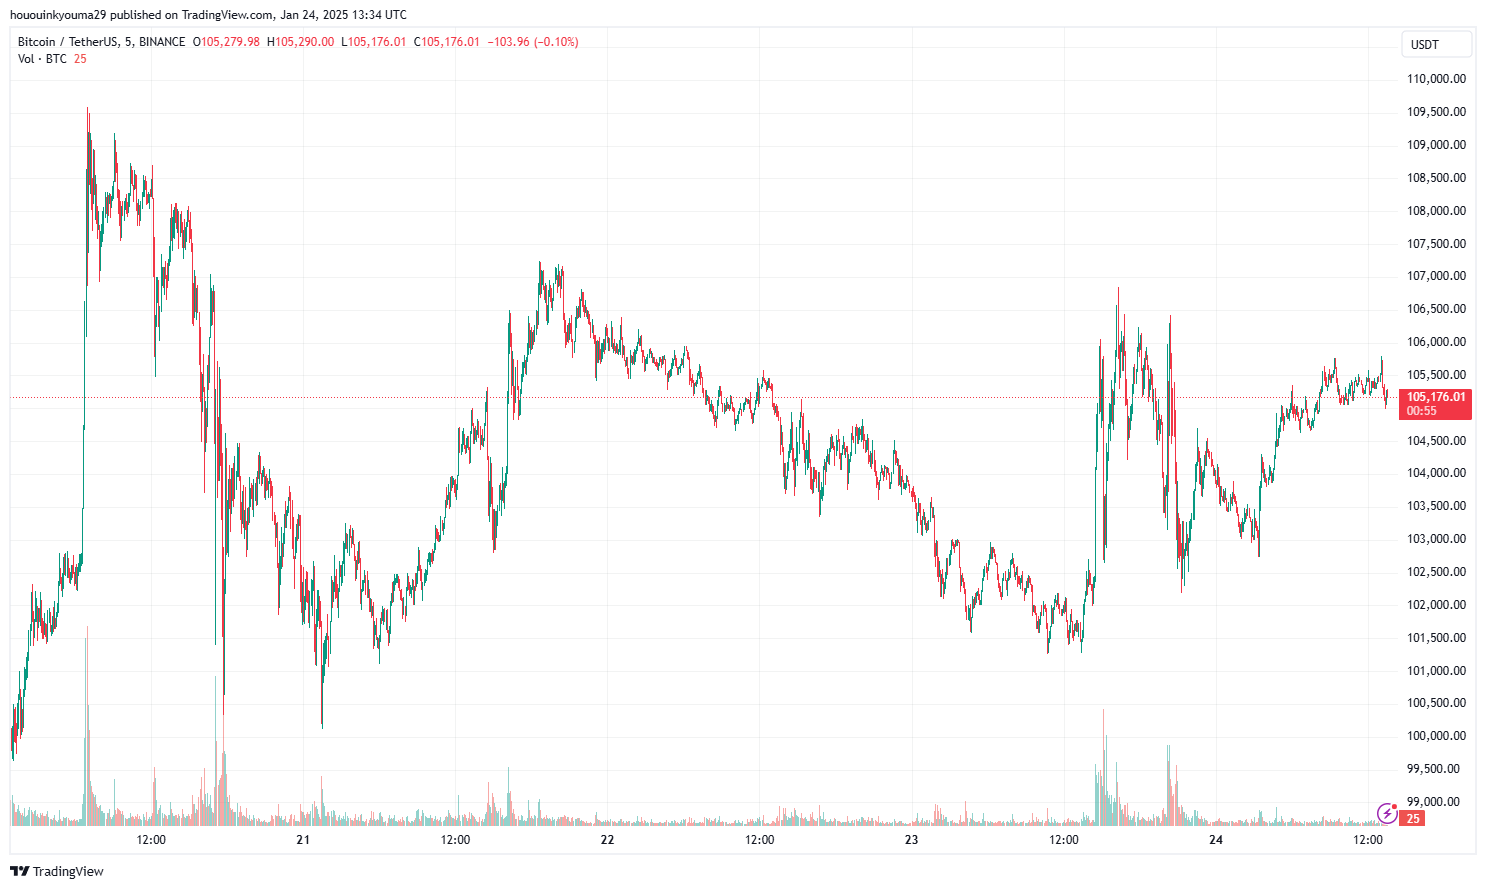Viewport: 1486px width, 889px height.
Task: Click the 104,500.00 price axis label
Action: [1436, 441]
